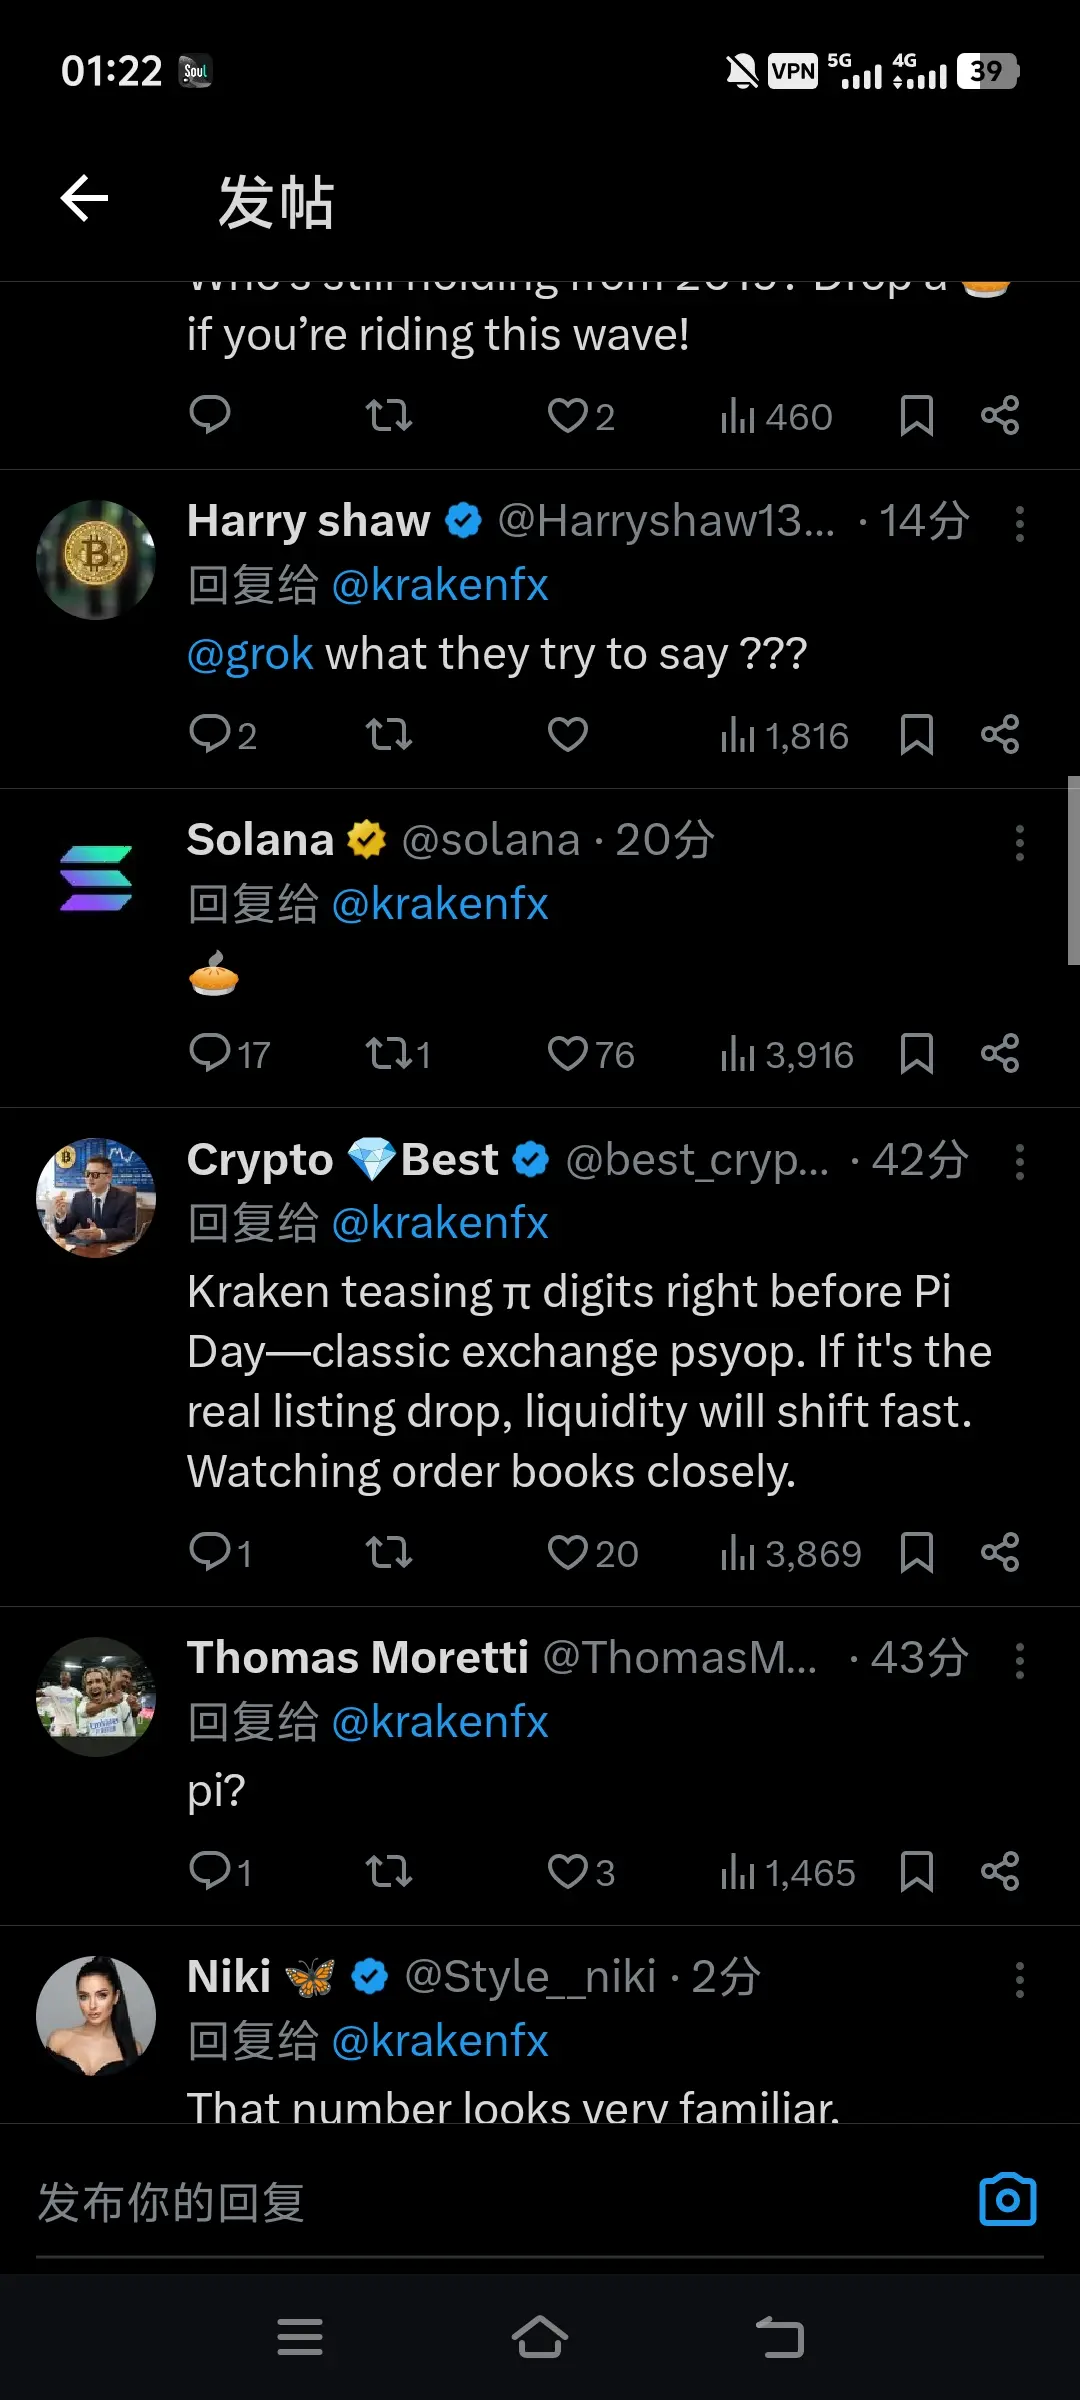
Task: Share Harry shaw's reply
Action: [999, 735]
